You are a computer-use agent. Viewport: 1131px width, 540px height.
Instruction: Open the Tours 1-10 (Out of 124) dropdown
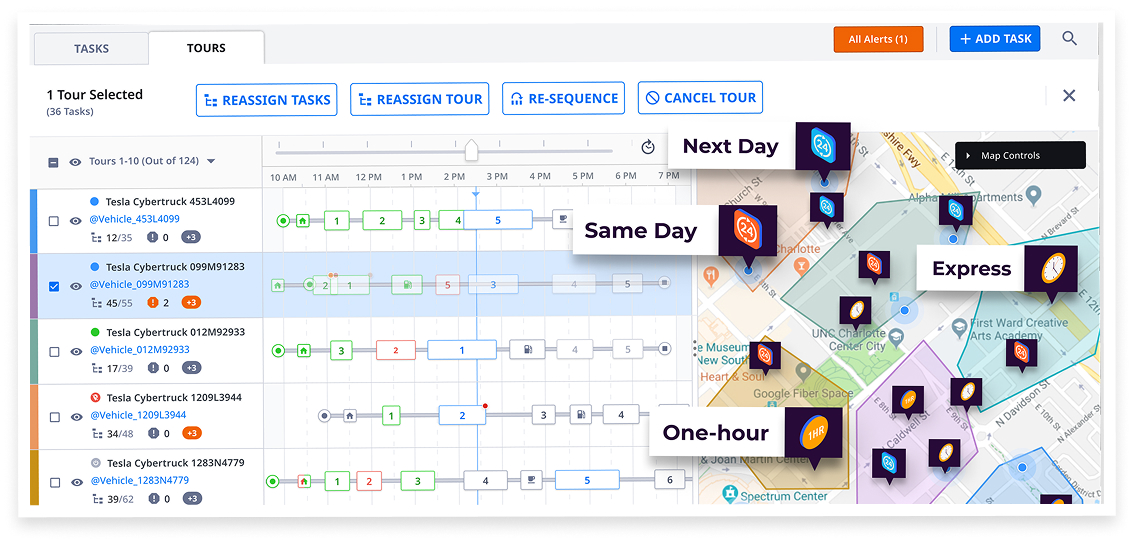[152, 161]
